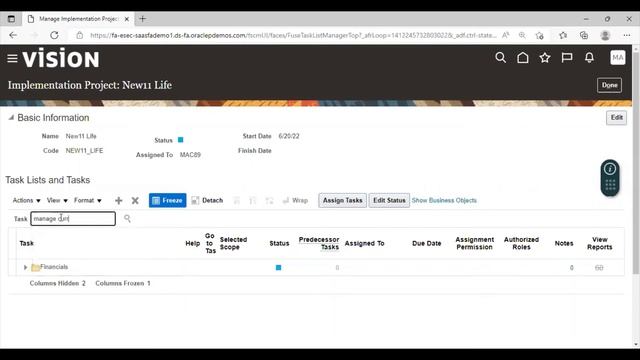This screenshot has width=640, height=360.
Task: Open browser zoom control in address bar
Action: pos(522,36)
